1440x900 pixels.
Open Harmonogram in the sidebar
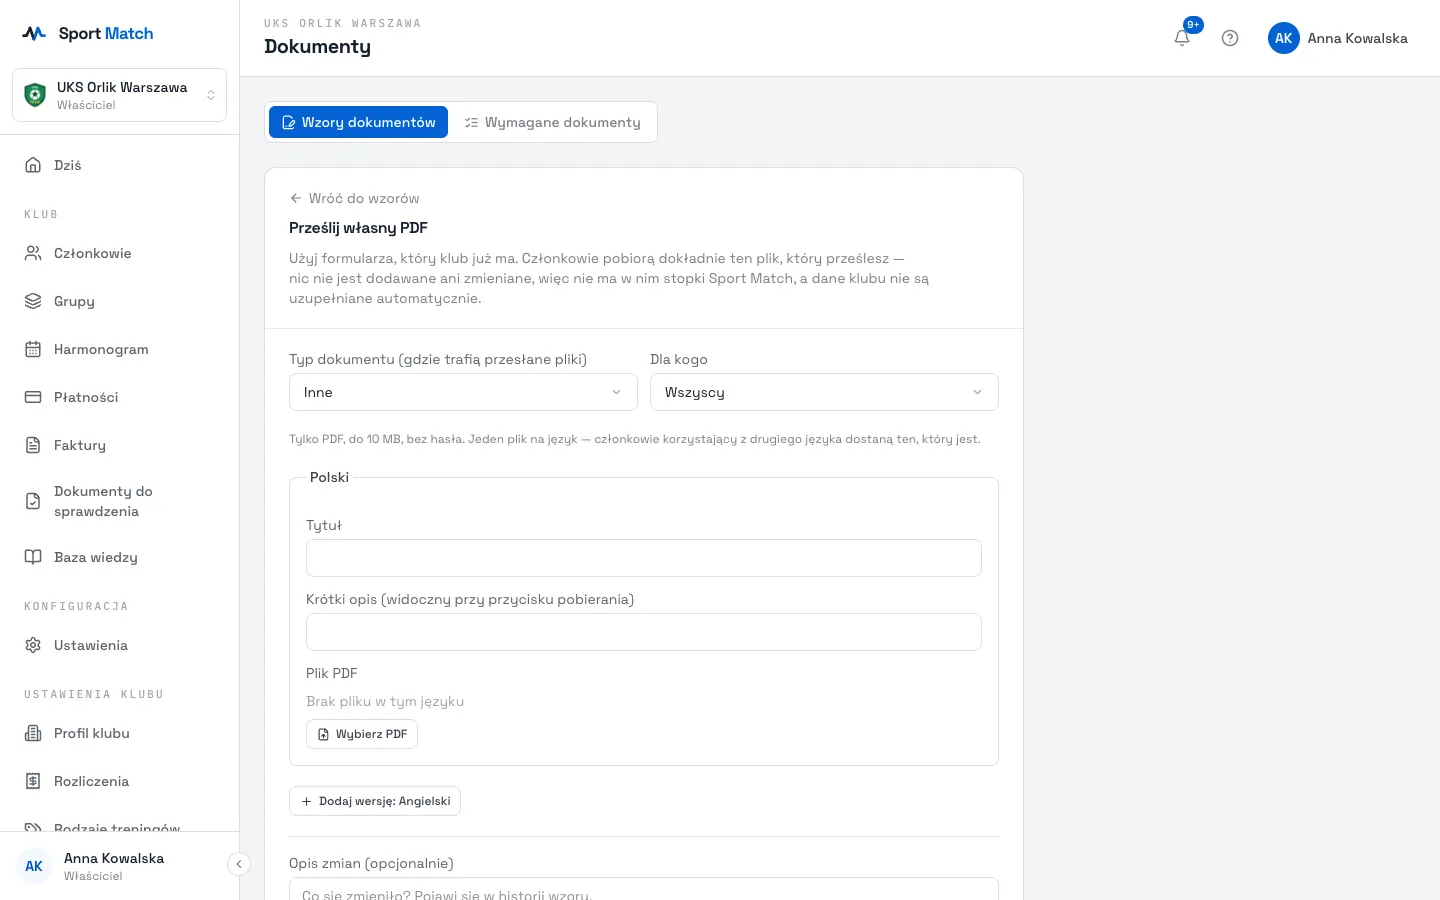coord(119,349)
